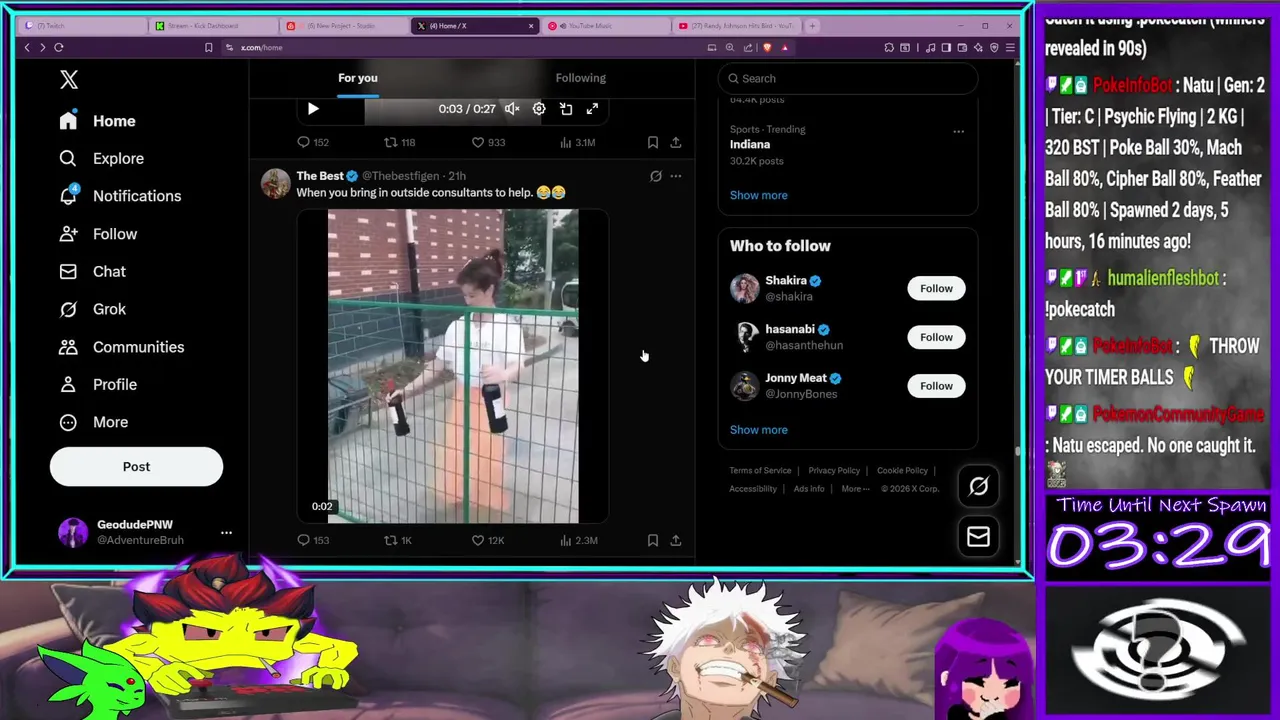The height and width of the screenshot is (720, 1280).
Task: Repost the post with 118 reposts
Action: [x=400, y=142]
